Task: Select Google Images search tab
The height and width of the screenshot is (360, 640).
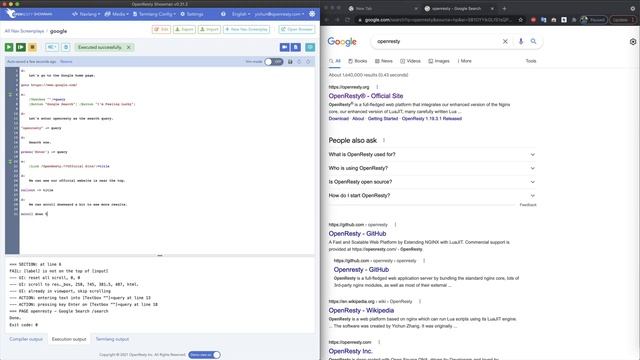Action: coord(439,61)
